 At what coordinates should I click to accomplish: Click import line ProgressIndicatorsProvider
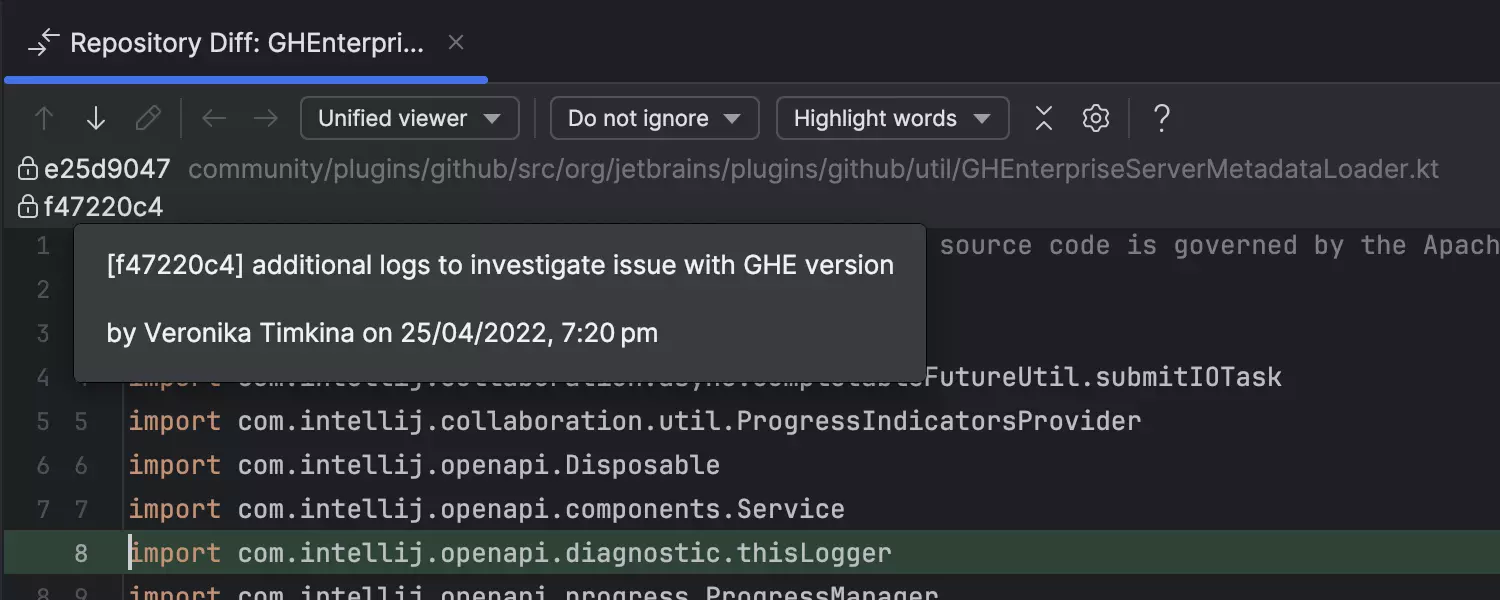pos(635,421)
